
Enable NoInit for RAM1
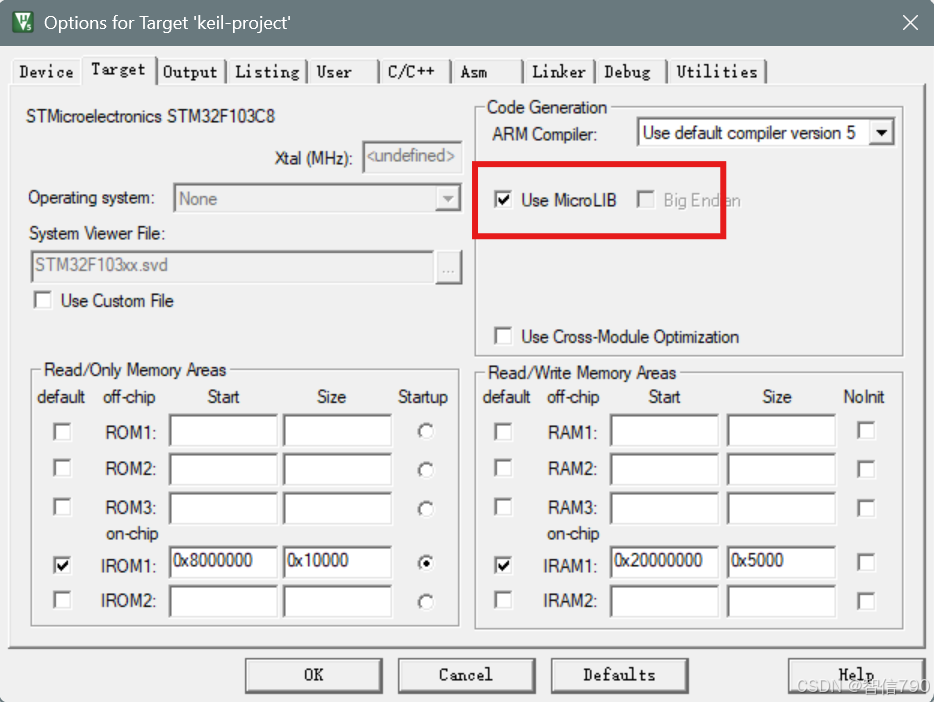point(866,430)
